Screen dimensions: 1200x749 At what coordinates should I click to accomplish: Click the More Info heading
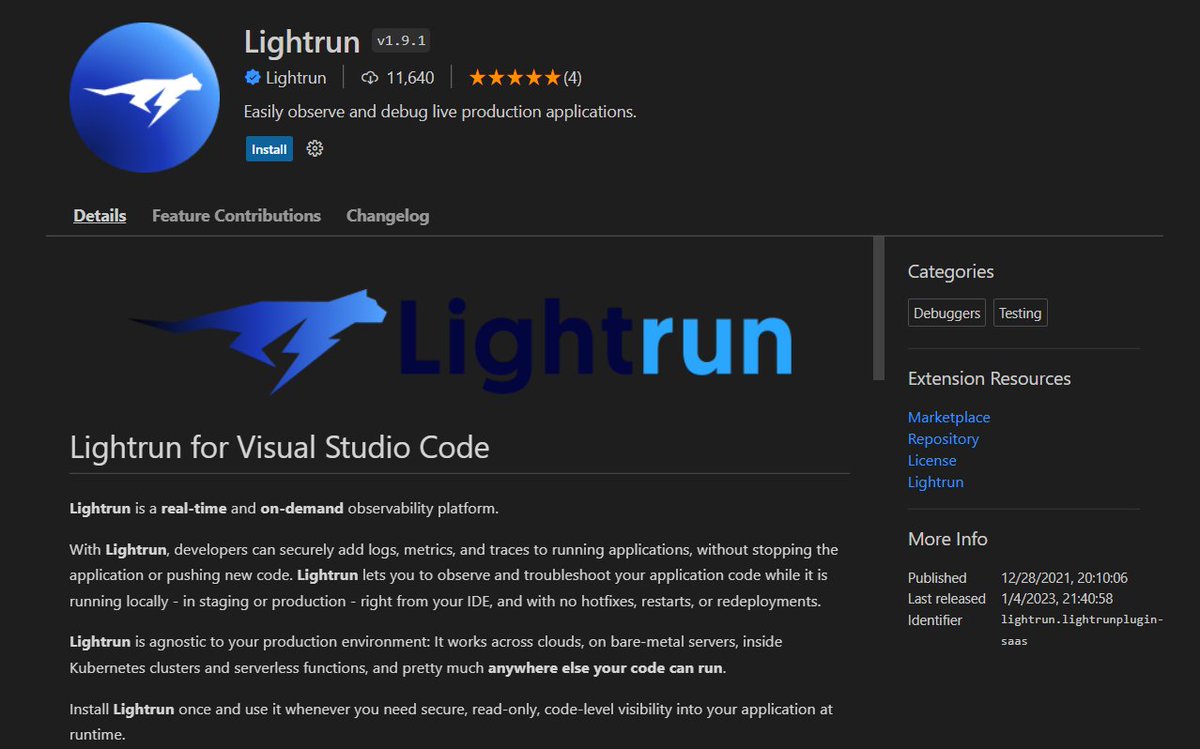[x=947, y=539]
